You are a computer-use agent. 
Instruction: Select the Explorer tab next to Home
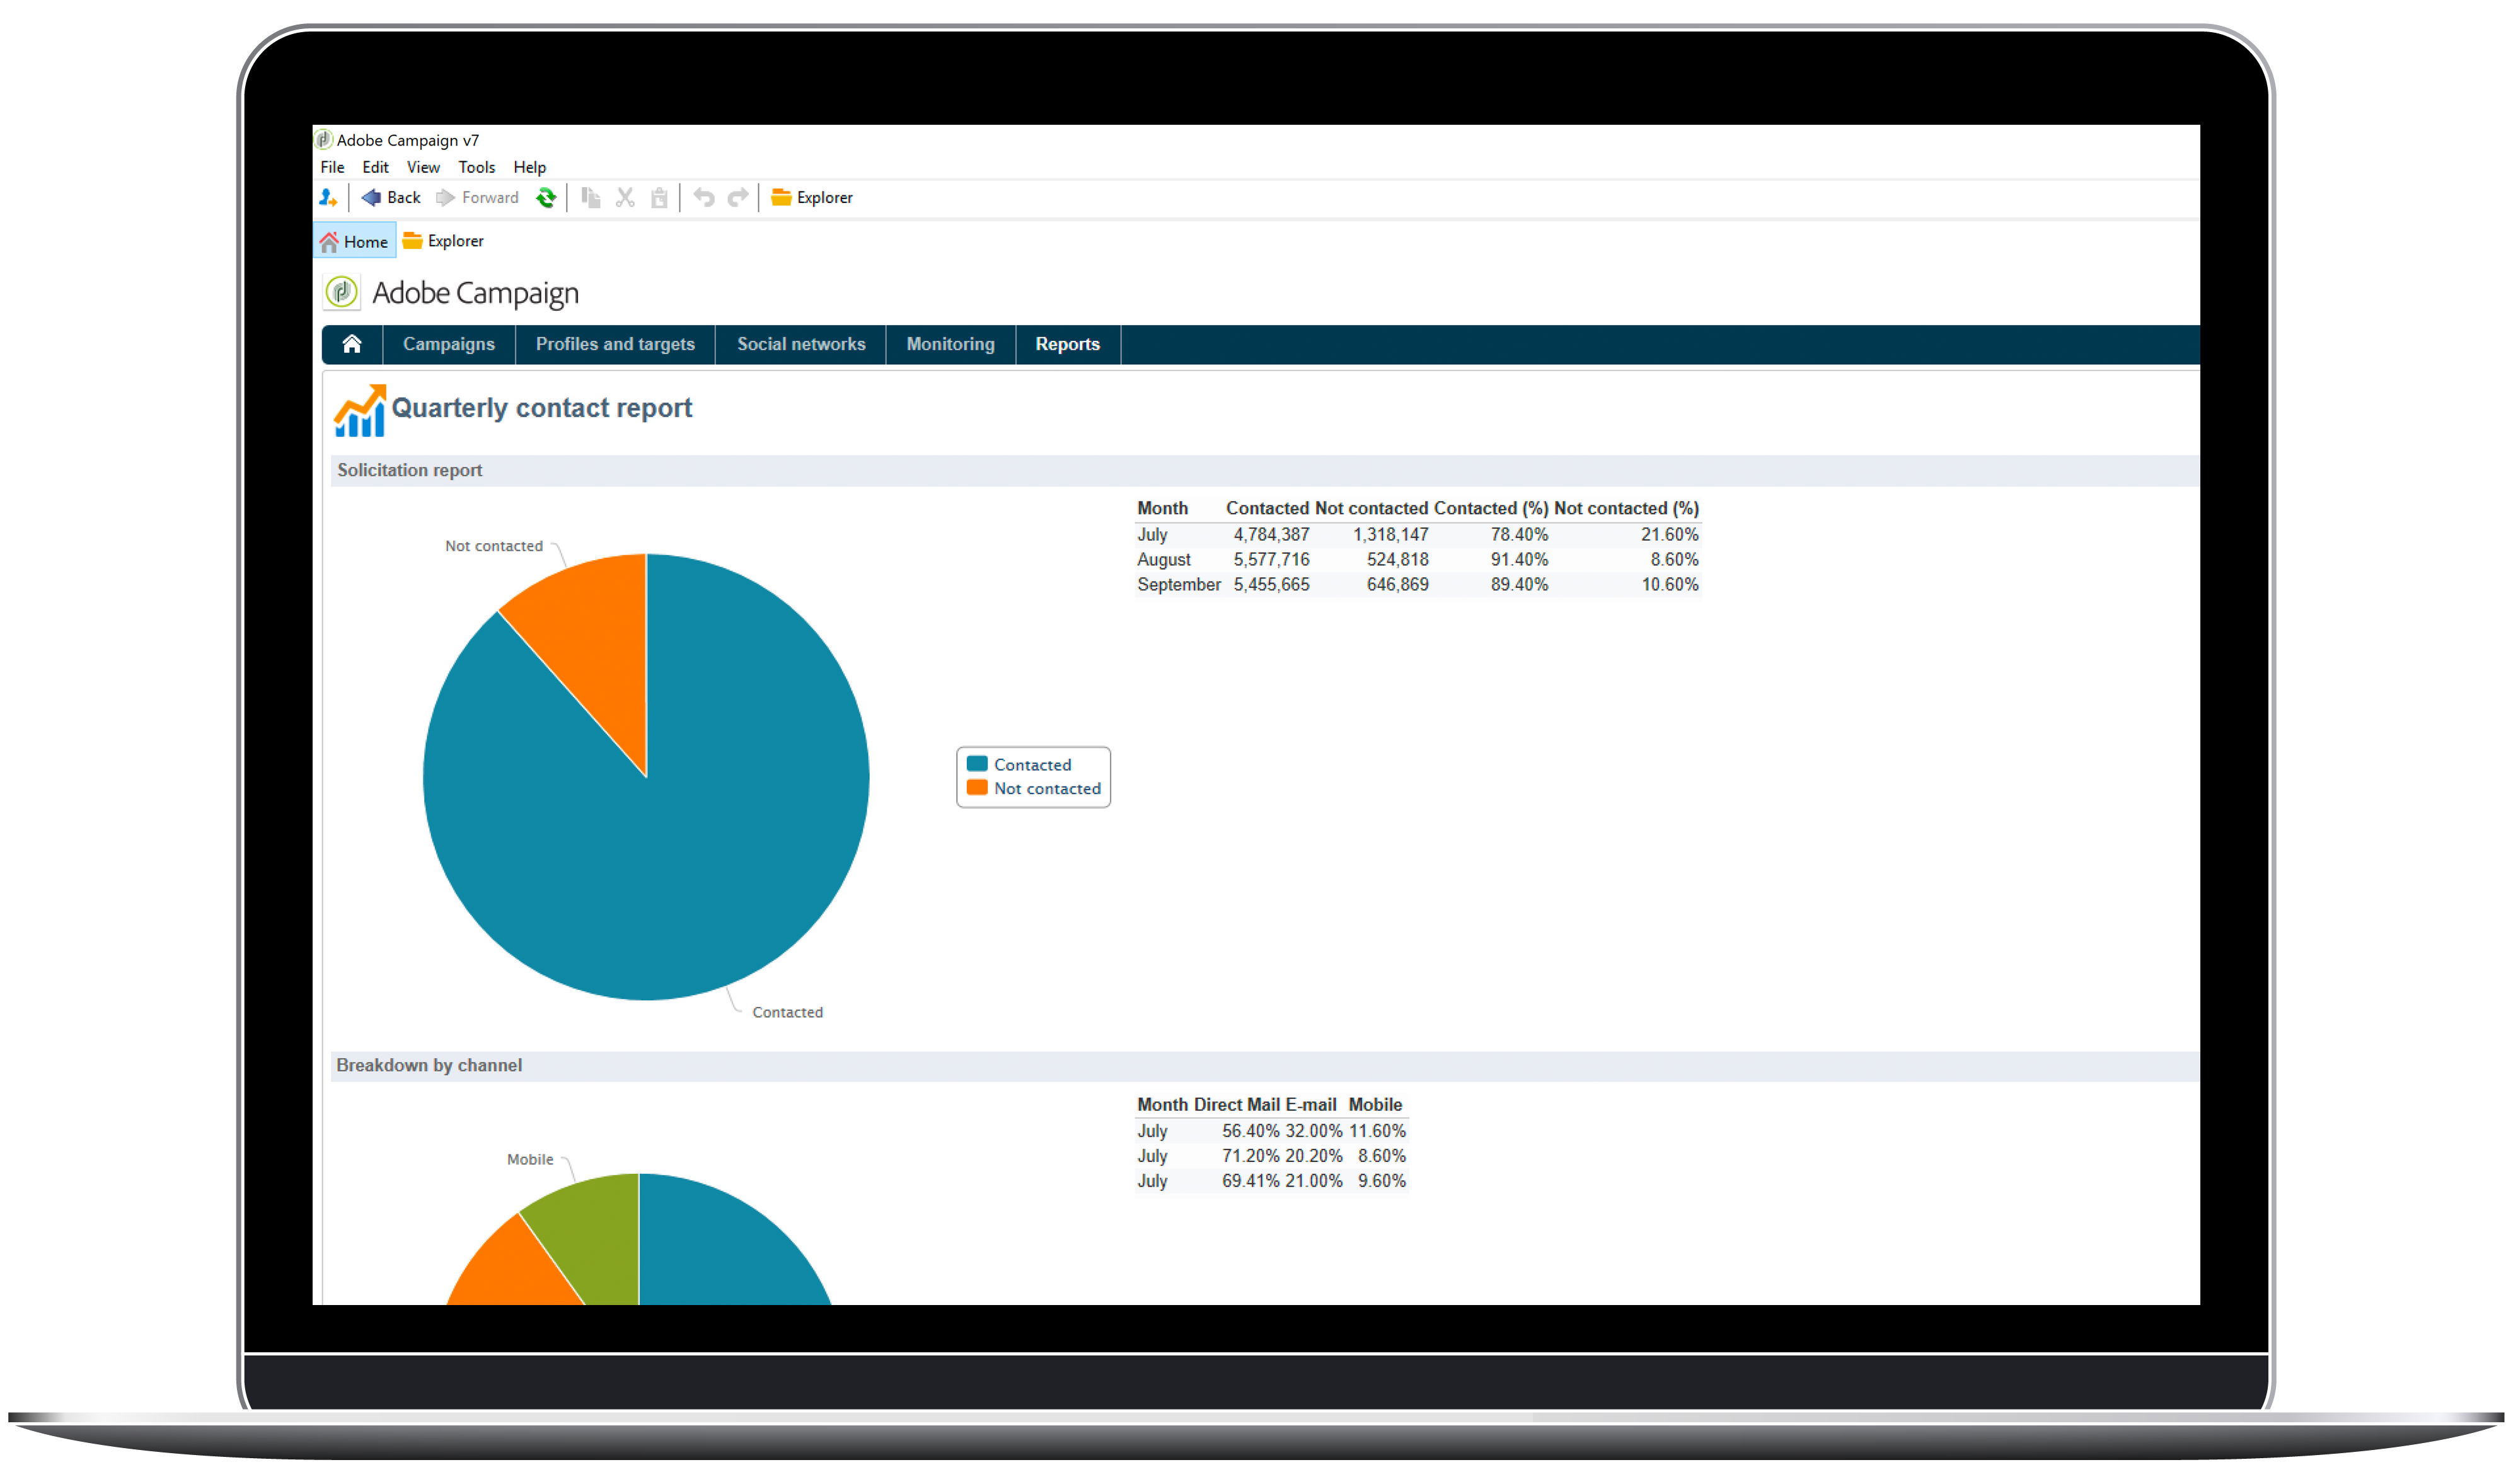pyautogui.click(x=443, y=241)
